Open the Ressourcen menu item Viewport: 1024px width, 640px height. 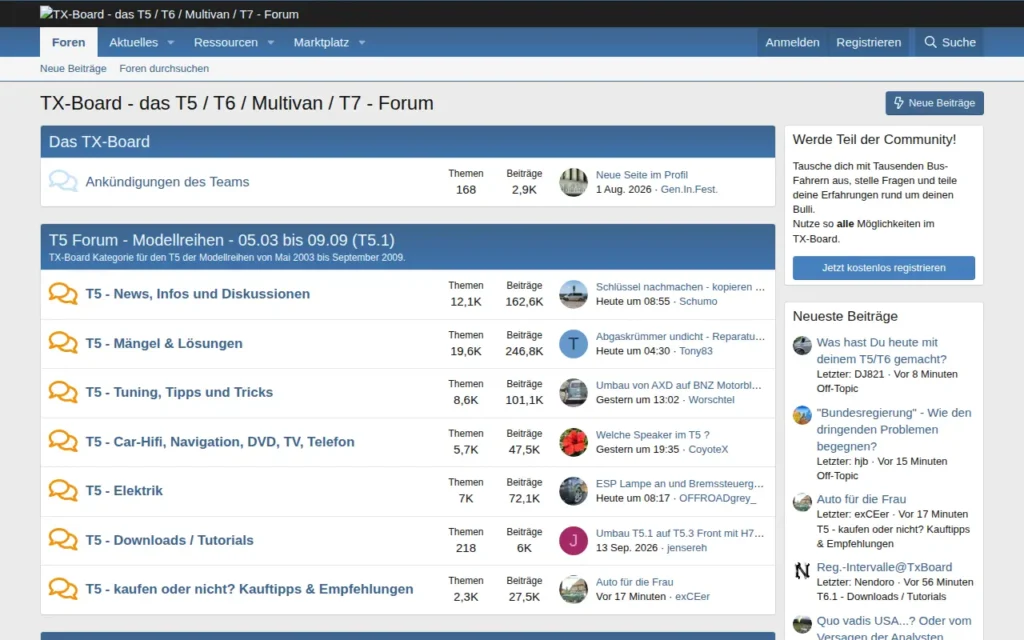tap(225, 42)
